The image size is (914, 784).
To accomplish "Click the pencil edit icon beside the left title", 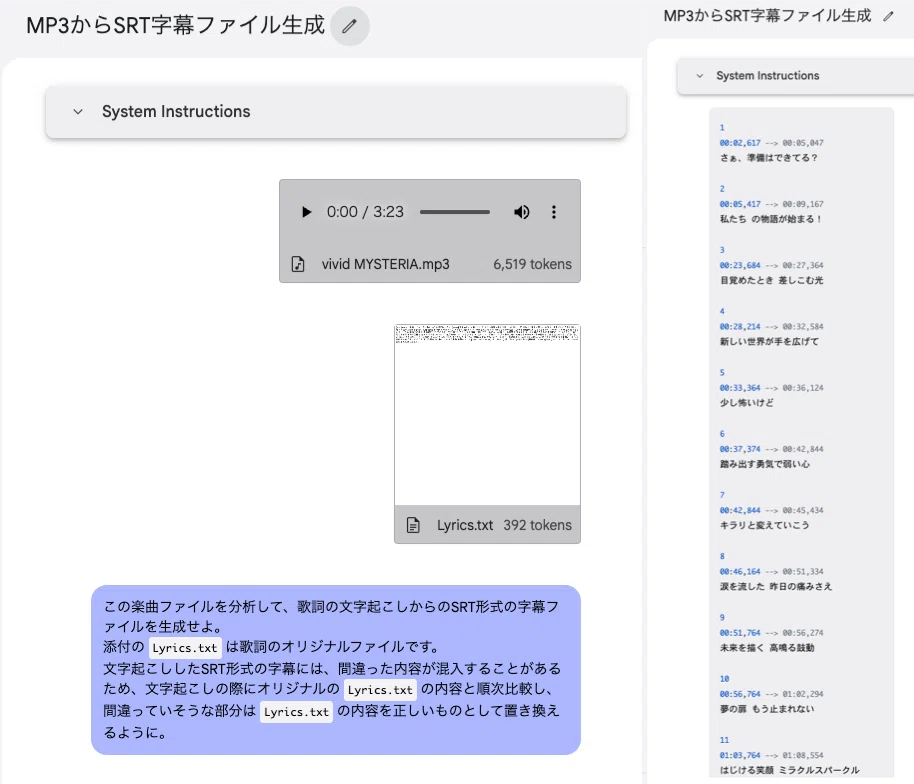I will point(349,26).
